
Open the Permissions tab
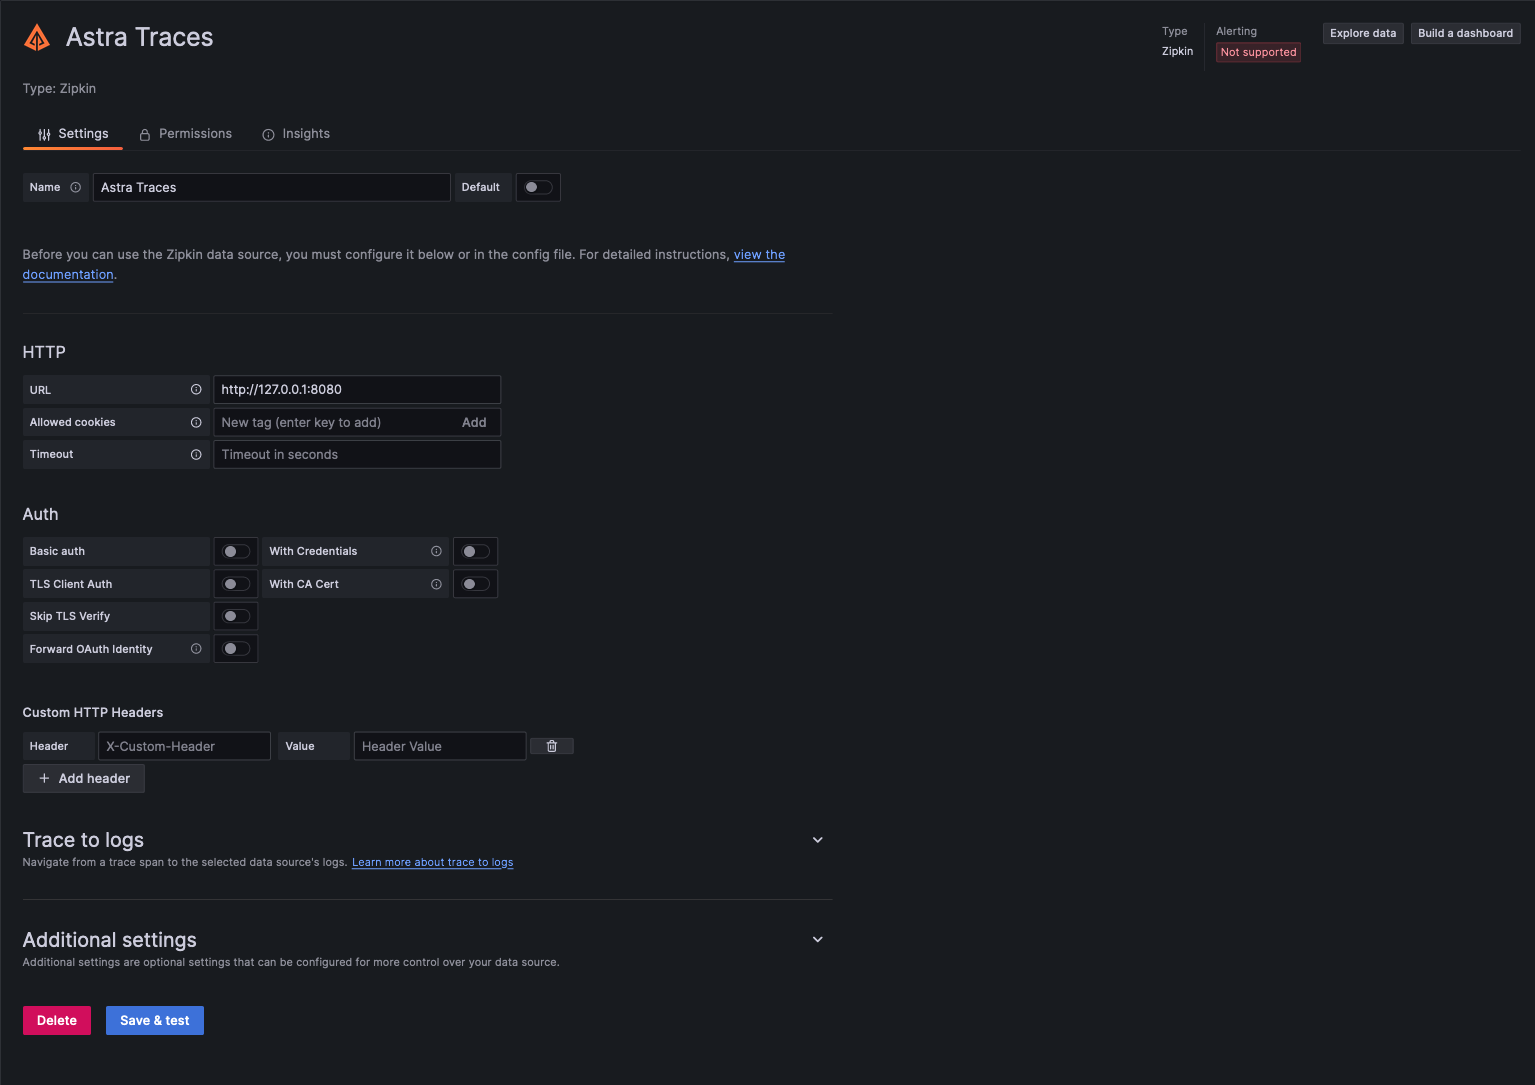[x=186, y=134]
